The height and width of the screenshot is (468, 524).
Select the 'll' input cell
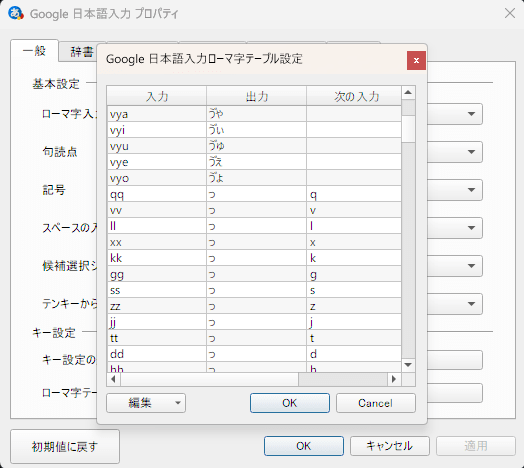(157, 226)
